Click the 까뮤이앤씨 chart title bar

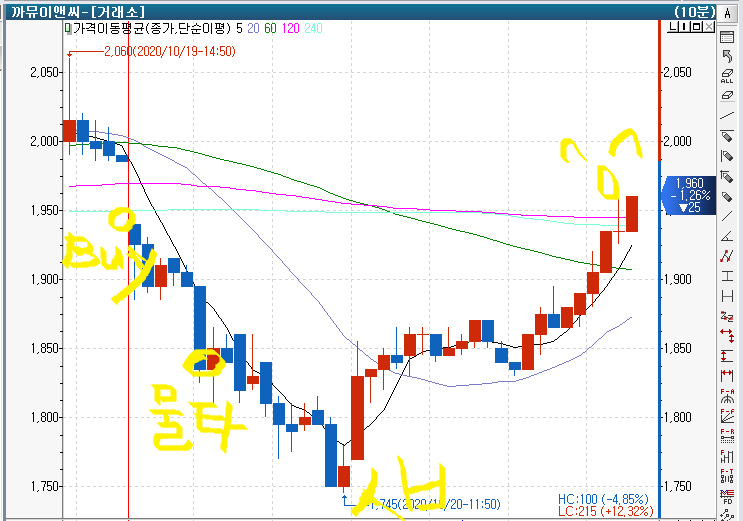click(x=60, y=10)
